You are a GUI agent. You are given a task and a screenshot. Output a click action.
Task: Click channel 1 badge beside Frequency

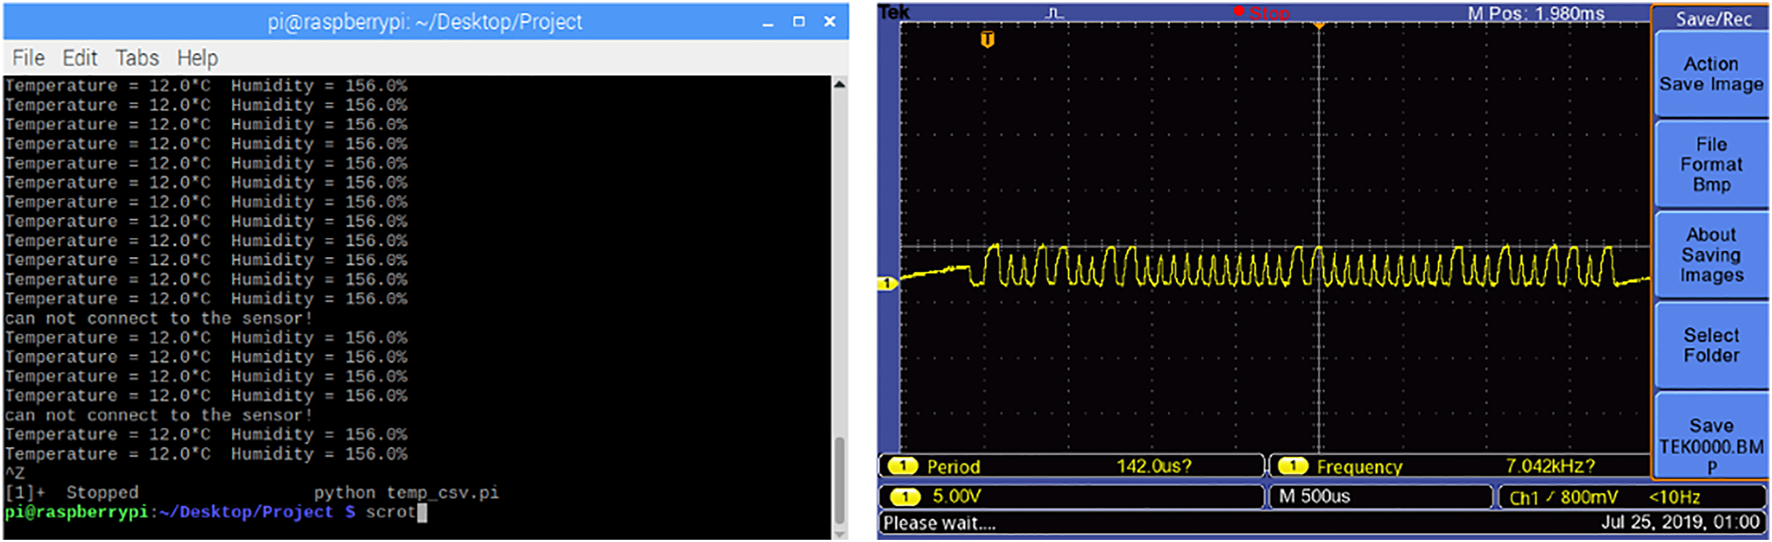[x=1293, y=466]
